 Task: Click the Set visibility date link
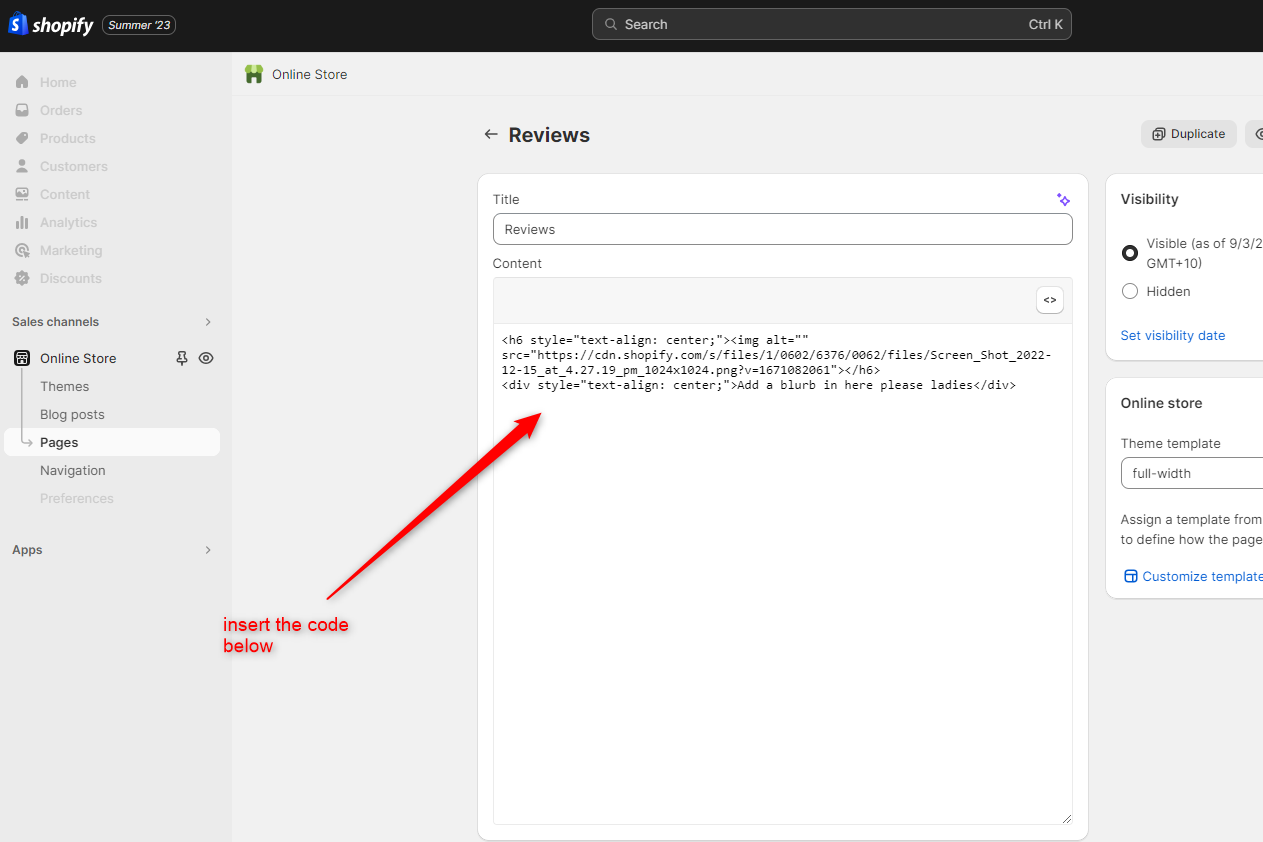[x=1172, y=335]
